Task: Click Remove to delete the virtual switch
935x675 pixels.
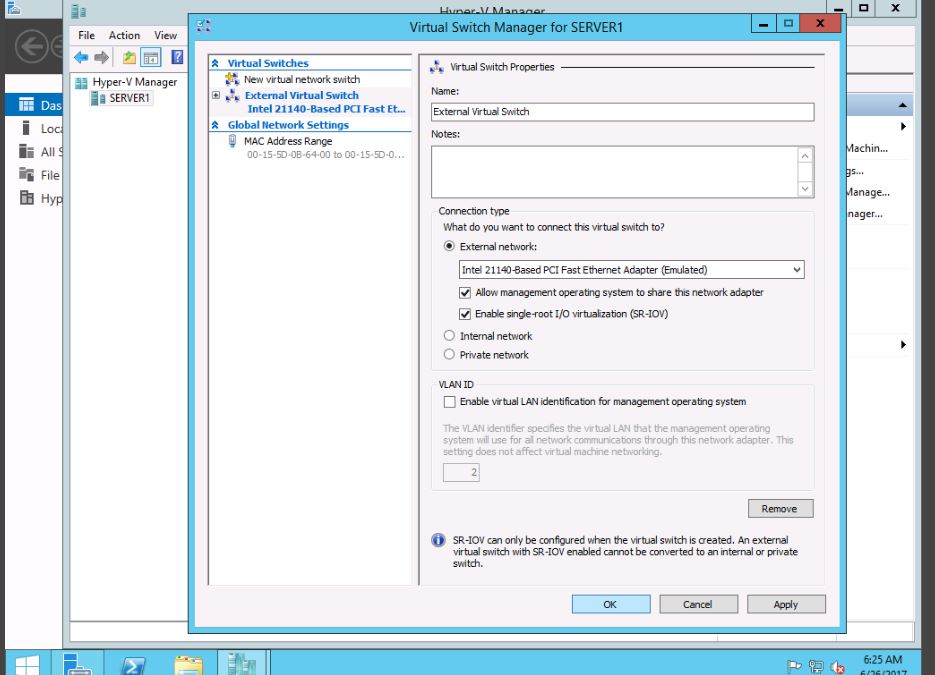Action: point(780,509)
